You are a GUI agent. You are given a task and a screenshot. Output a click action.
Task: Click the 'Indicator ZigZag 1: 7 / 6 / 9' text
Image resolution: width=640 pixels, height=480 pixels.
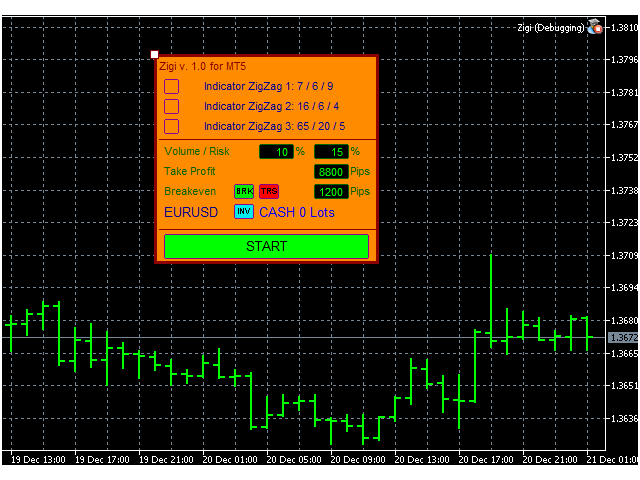269,87
